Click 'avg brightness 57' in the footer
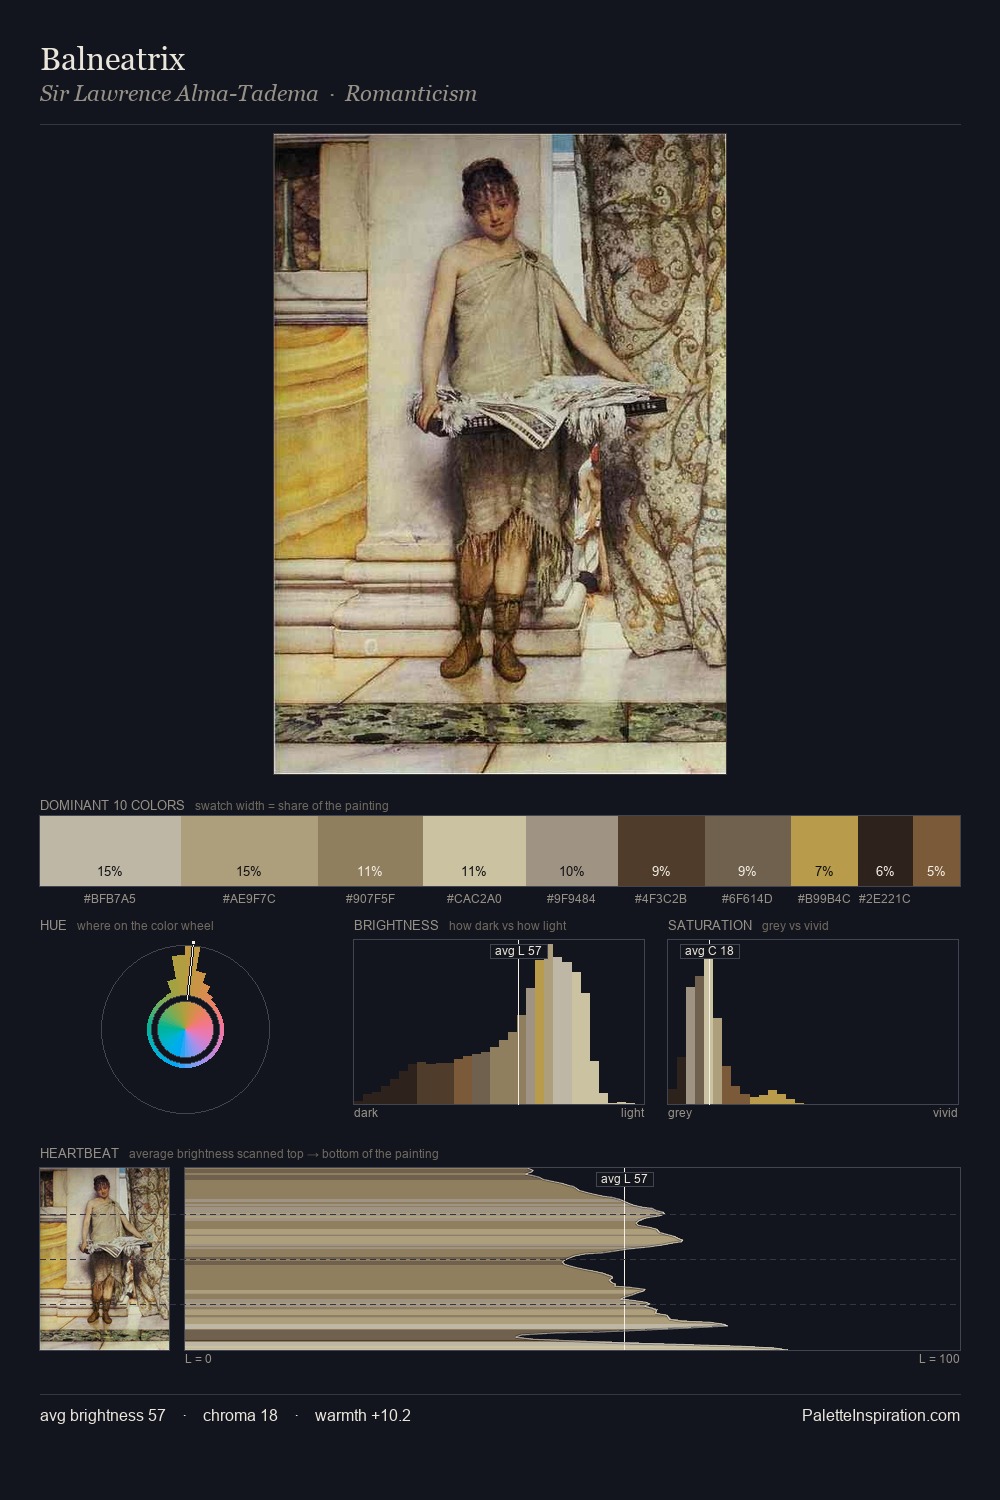This screenshot has height=1500, width=1000. [103, 1415]
